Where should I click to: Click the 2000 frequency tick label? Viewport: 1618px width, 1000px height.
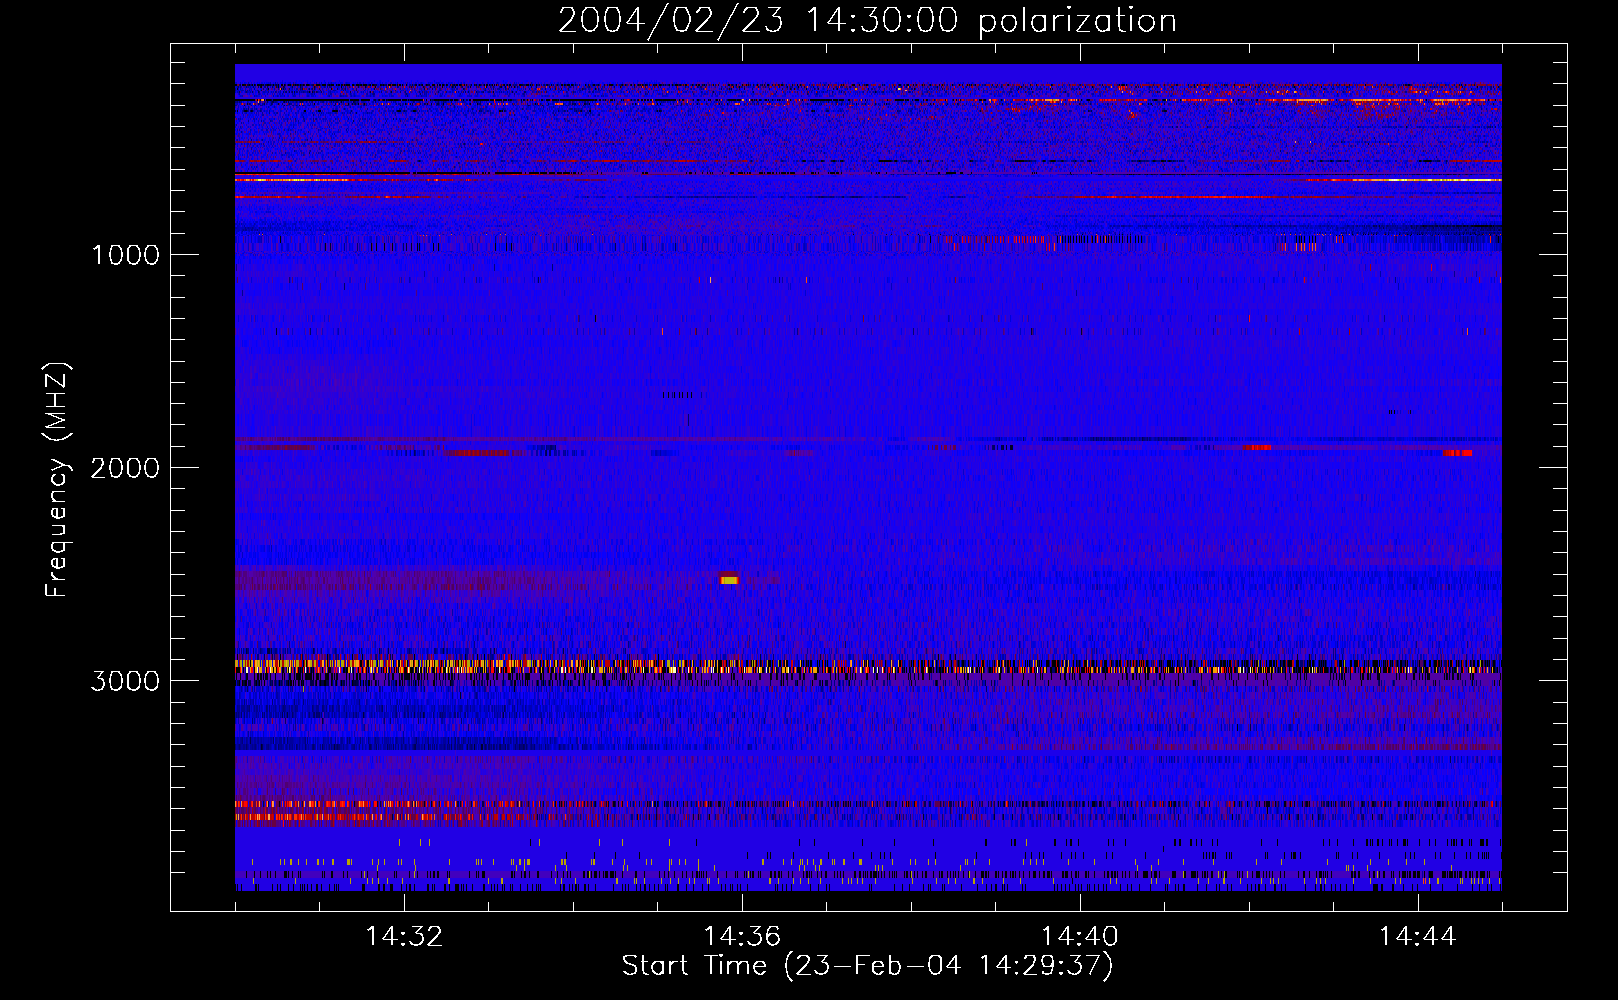point(125,468)
